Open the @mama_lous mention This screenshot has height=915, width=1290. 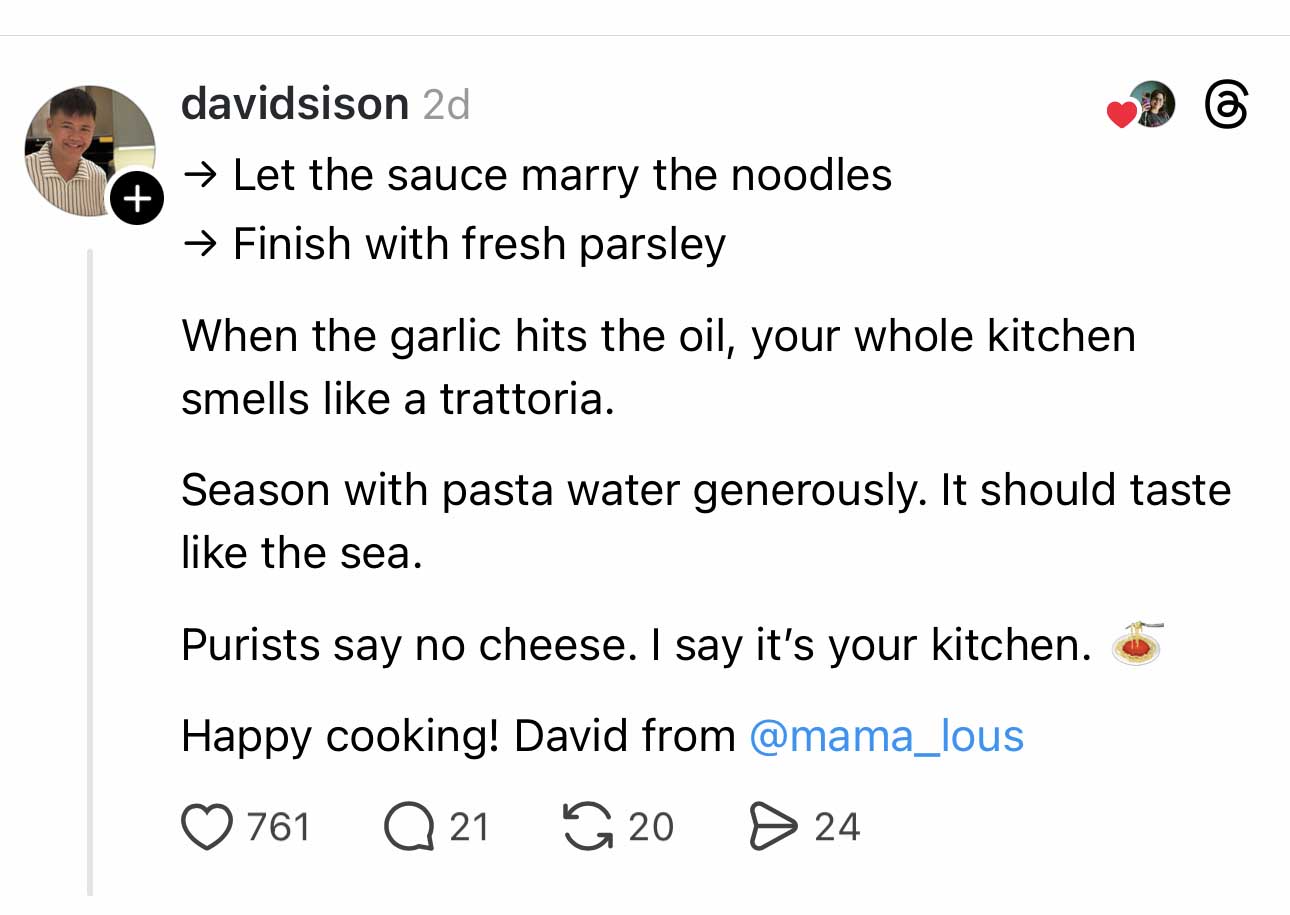(886, 737)
